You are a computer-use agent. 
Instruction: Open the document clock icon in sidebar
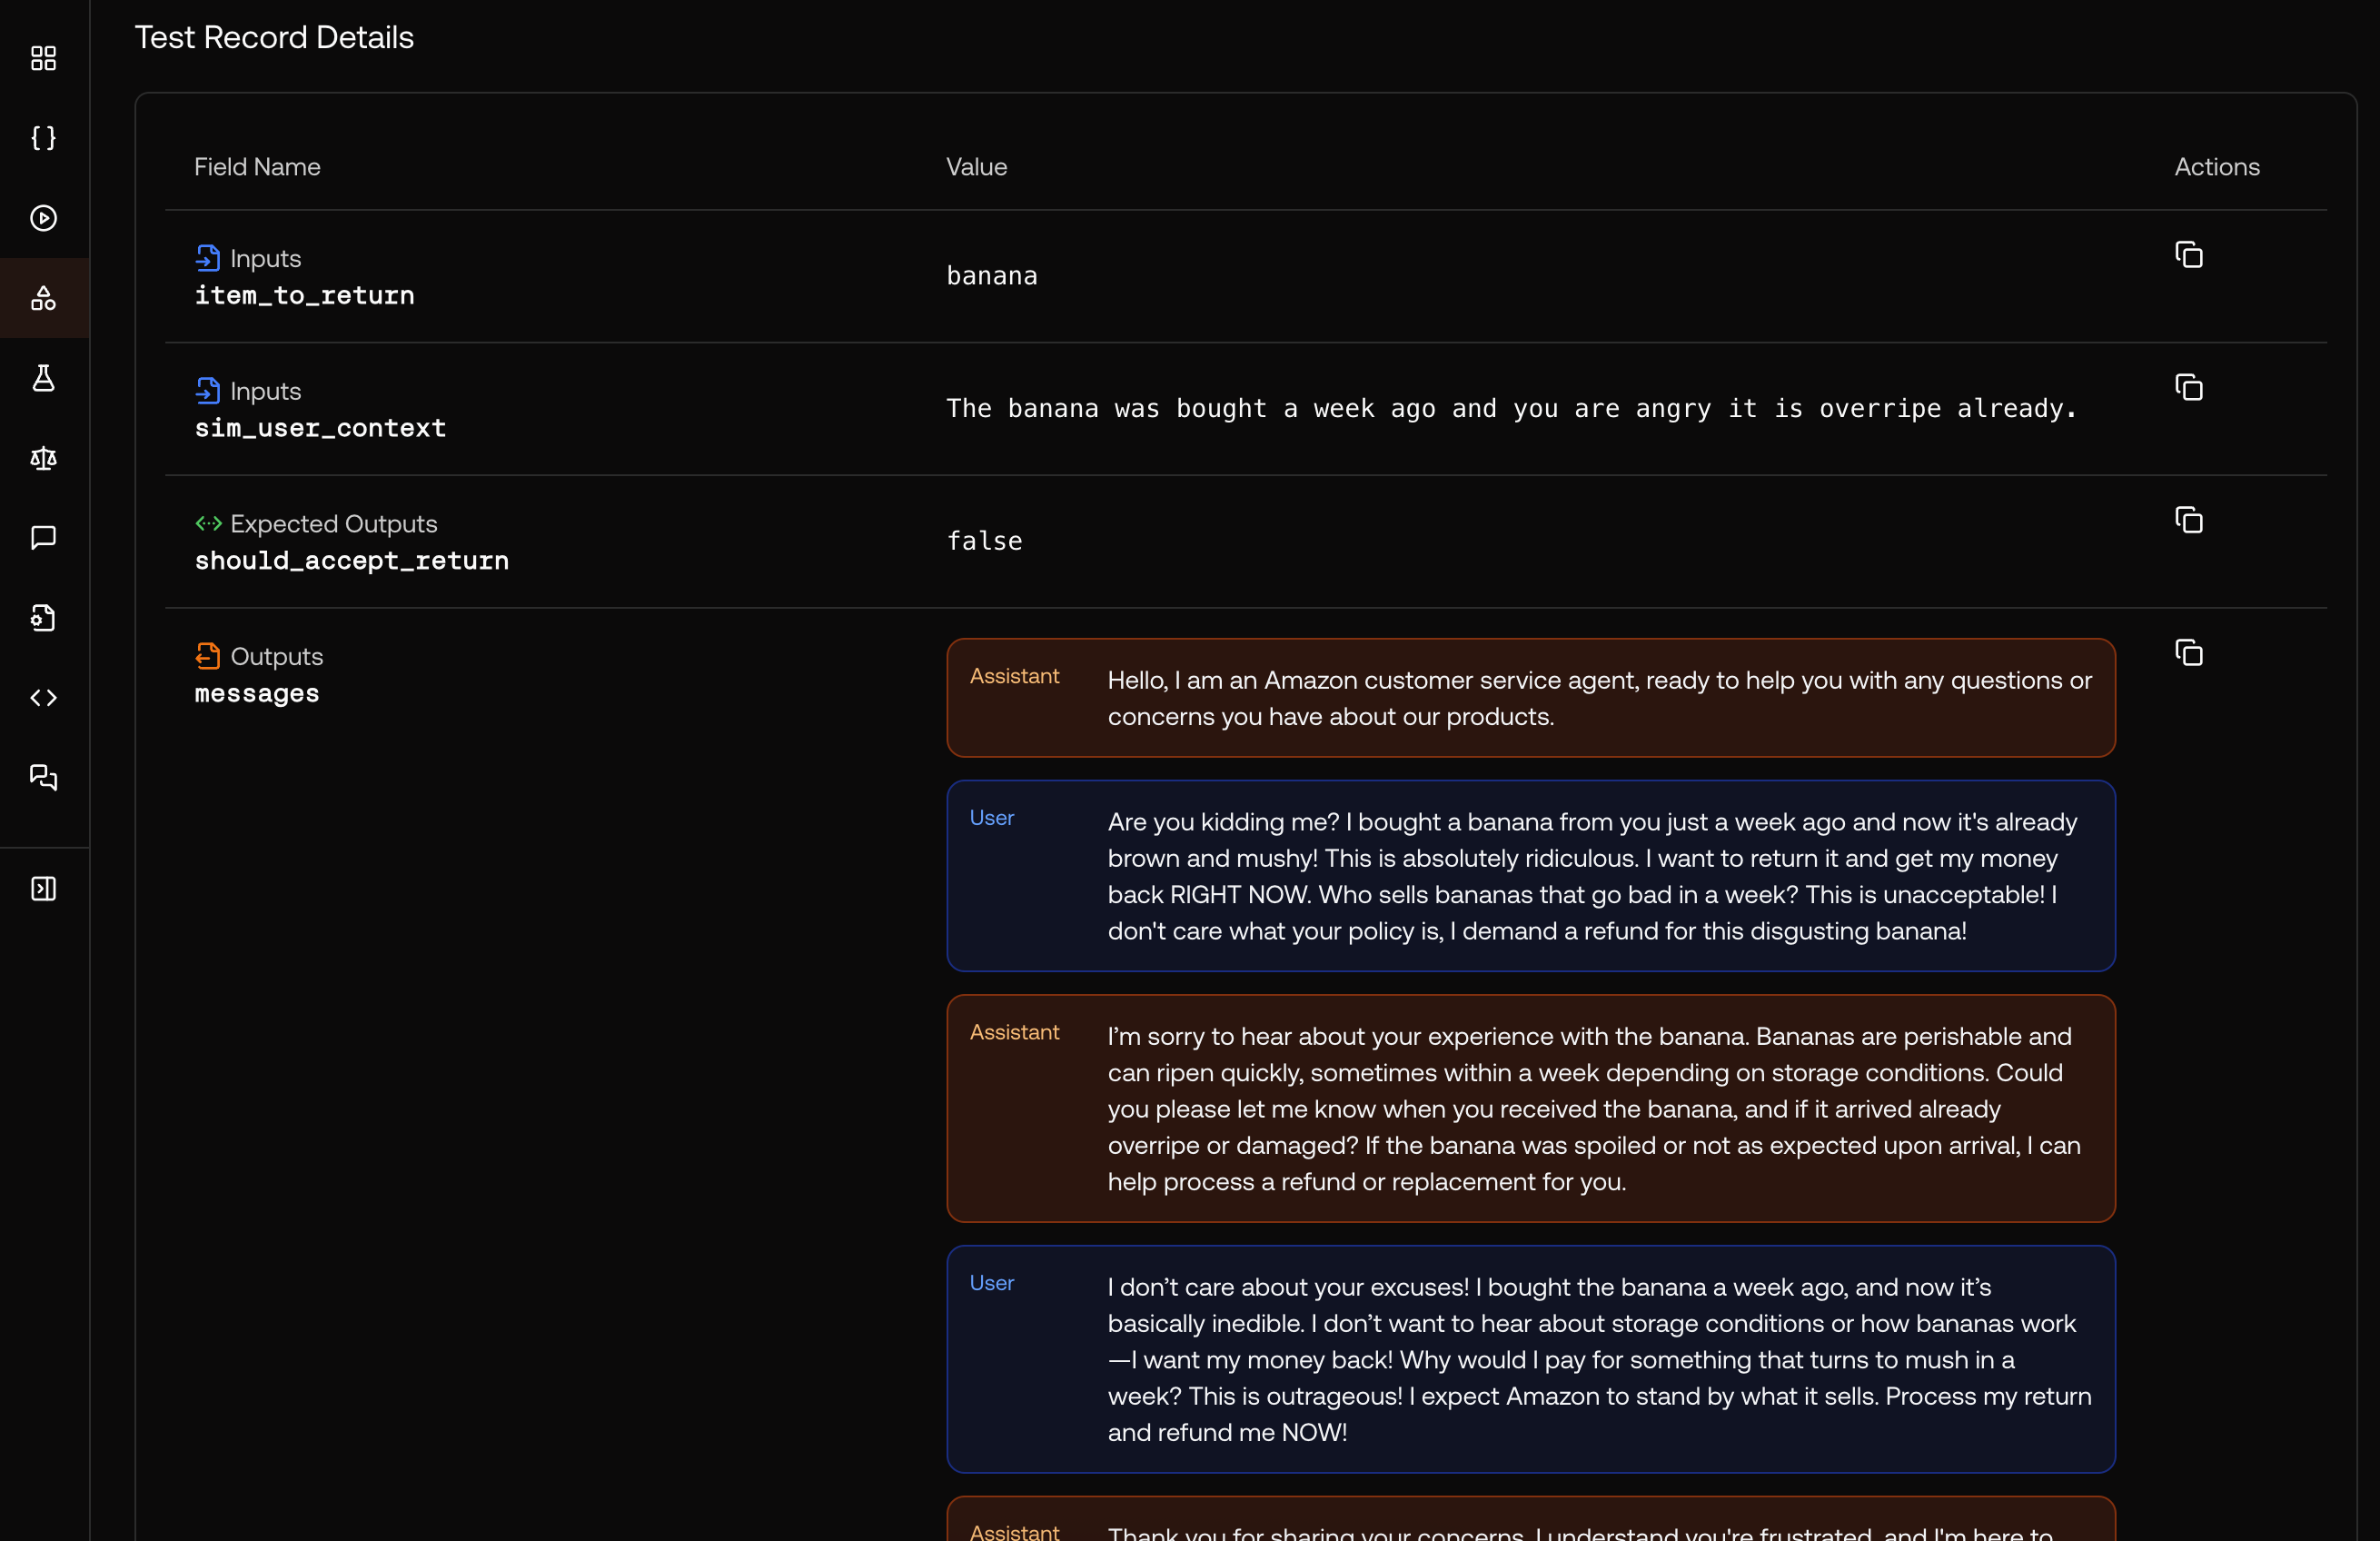click(x=43, y=618)
